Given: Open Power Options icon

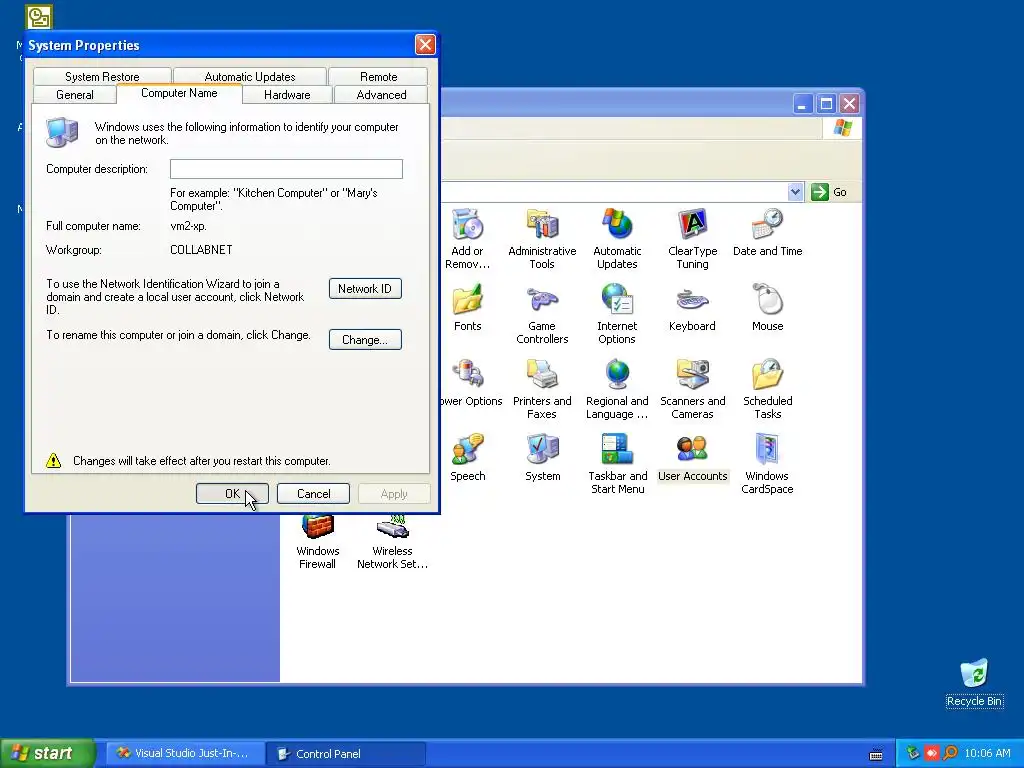Looking at the screenshot, I should (470, 383).
